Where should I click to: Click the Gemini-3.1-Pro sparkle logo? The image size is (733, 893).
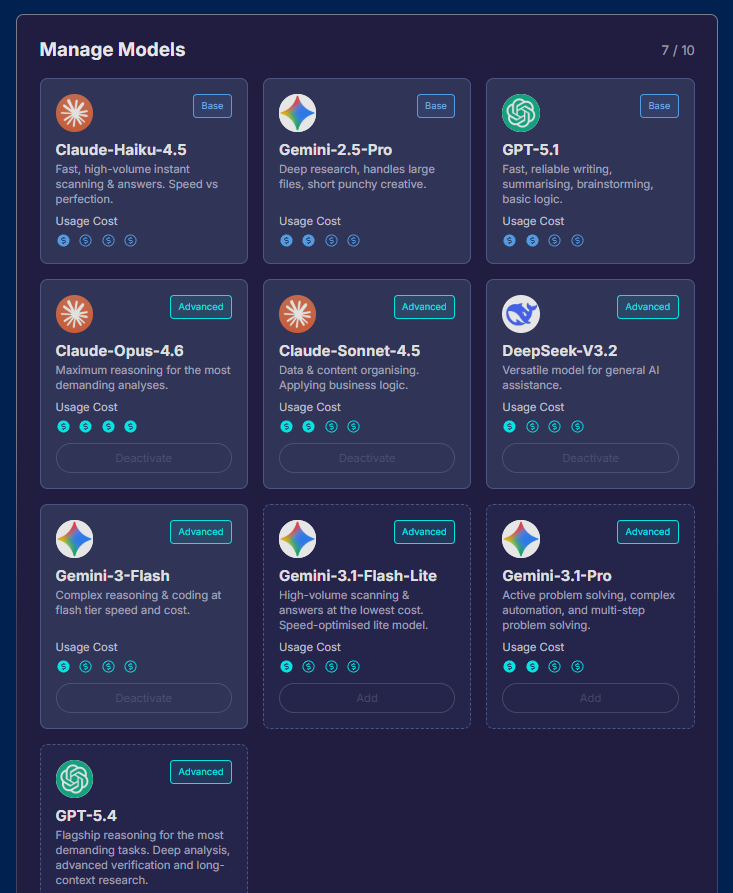click(x=521, y=539)
